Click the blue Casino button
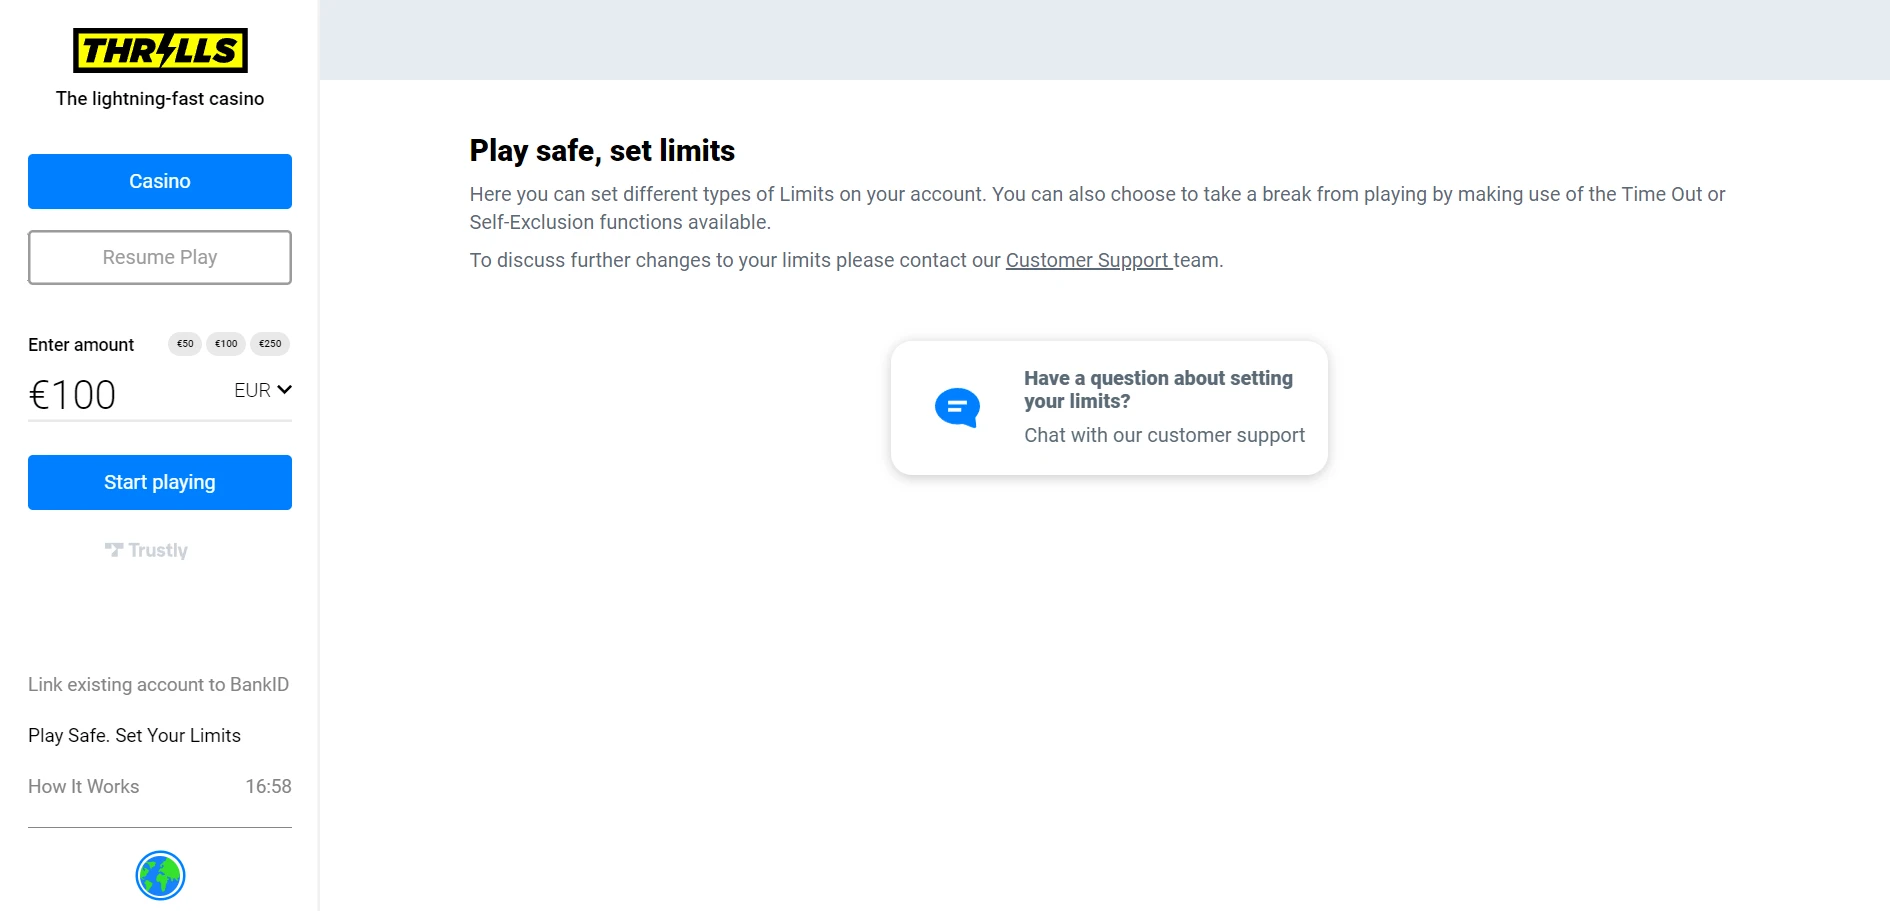Image resolution: width=1890 pixels, height=911 pixels. (160, 181)
